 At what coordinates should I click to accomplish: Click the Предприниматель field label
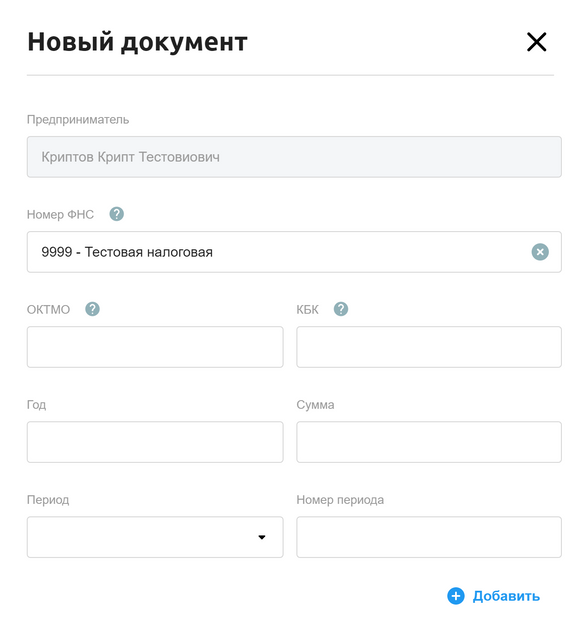[x=78, y=120]
